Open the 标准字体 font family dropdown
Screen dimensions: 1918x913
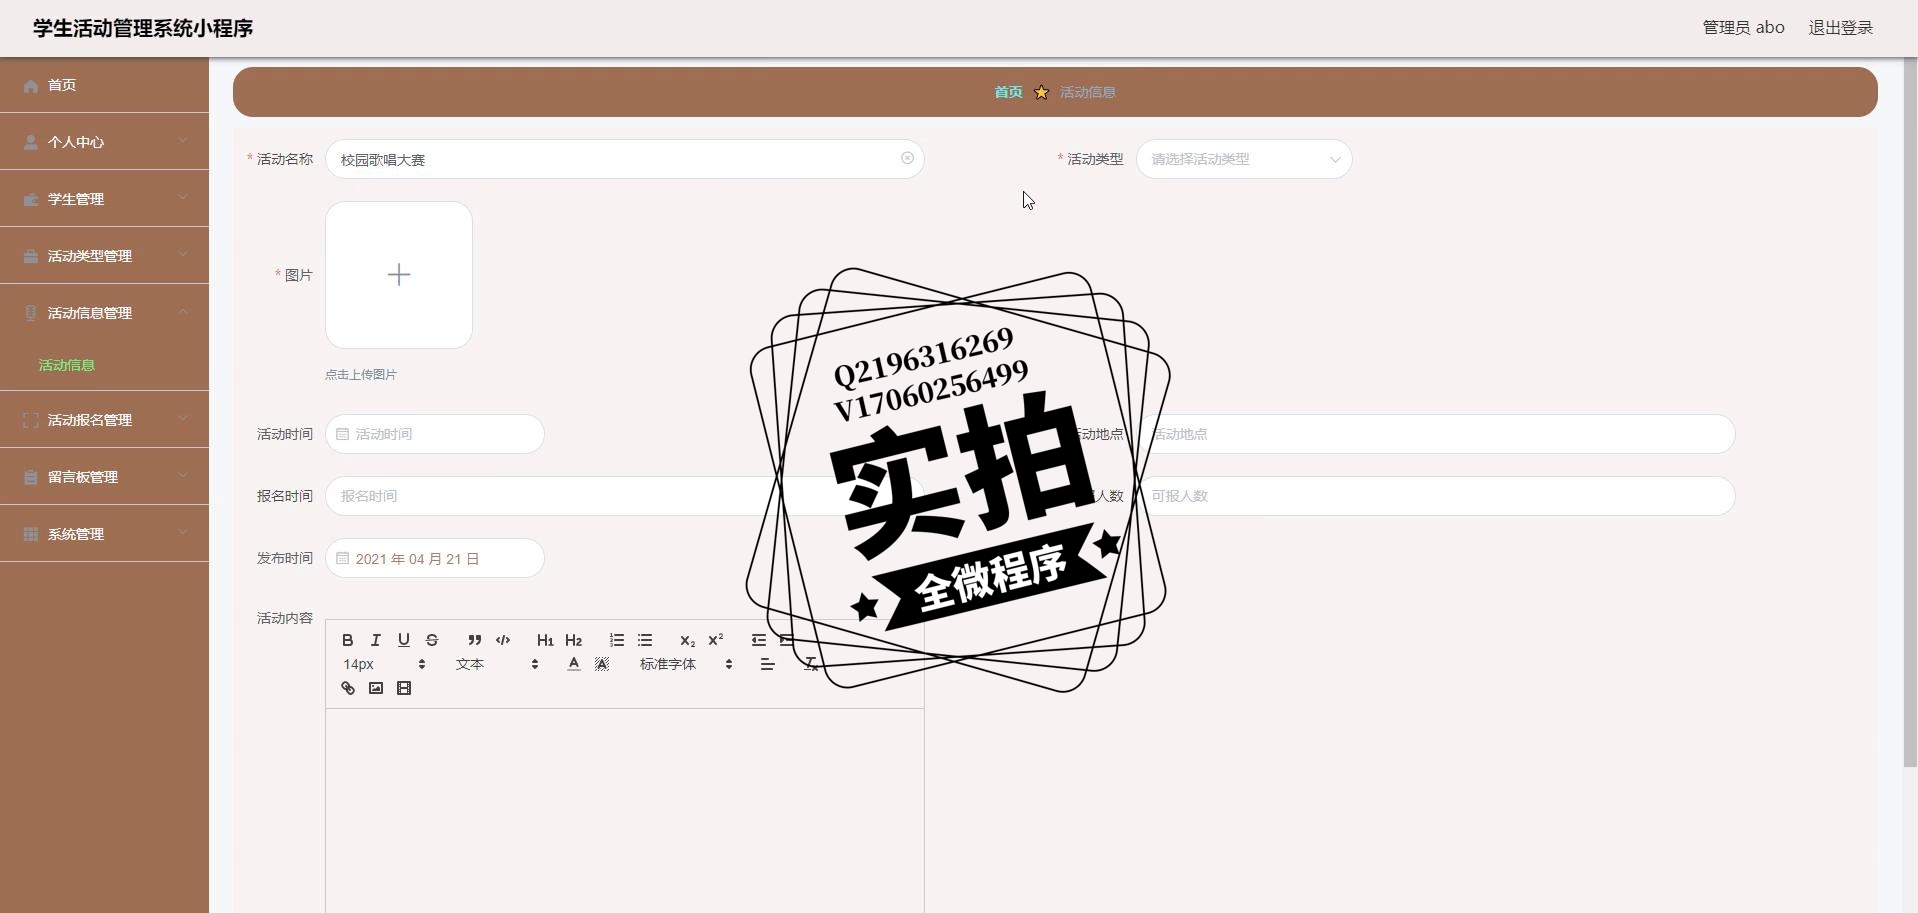pyautogui.click(x=686, y=664)
